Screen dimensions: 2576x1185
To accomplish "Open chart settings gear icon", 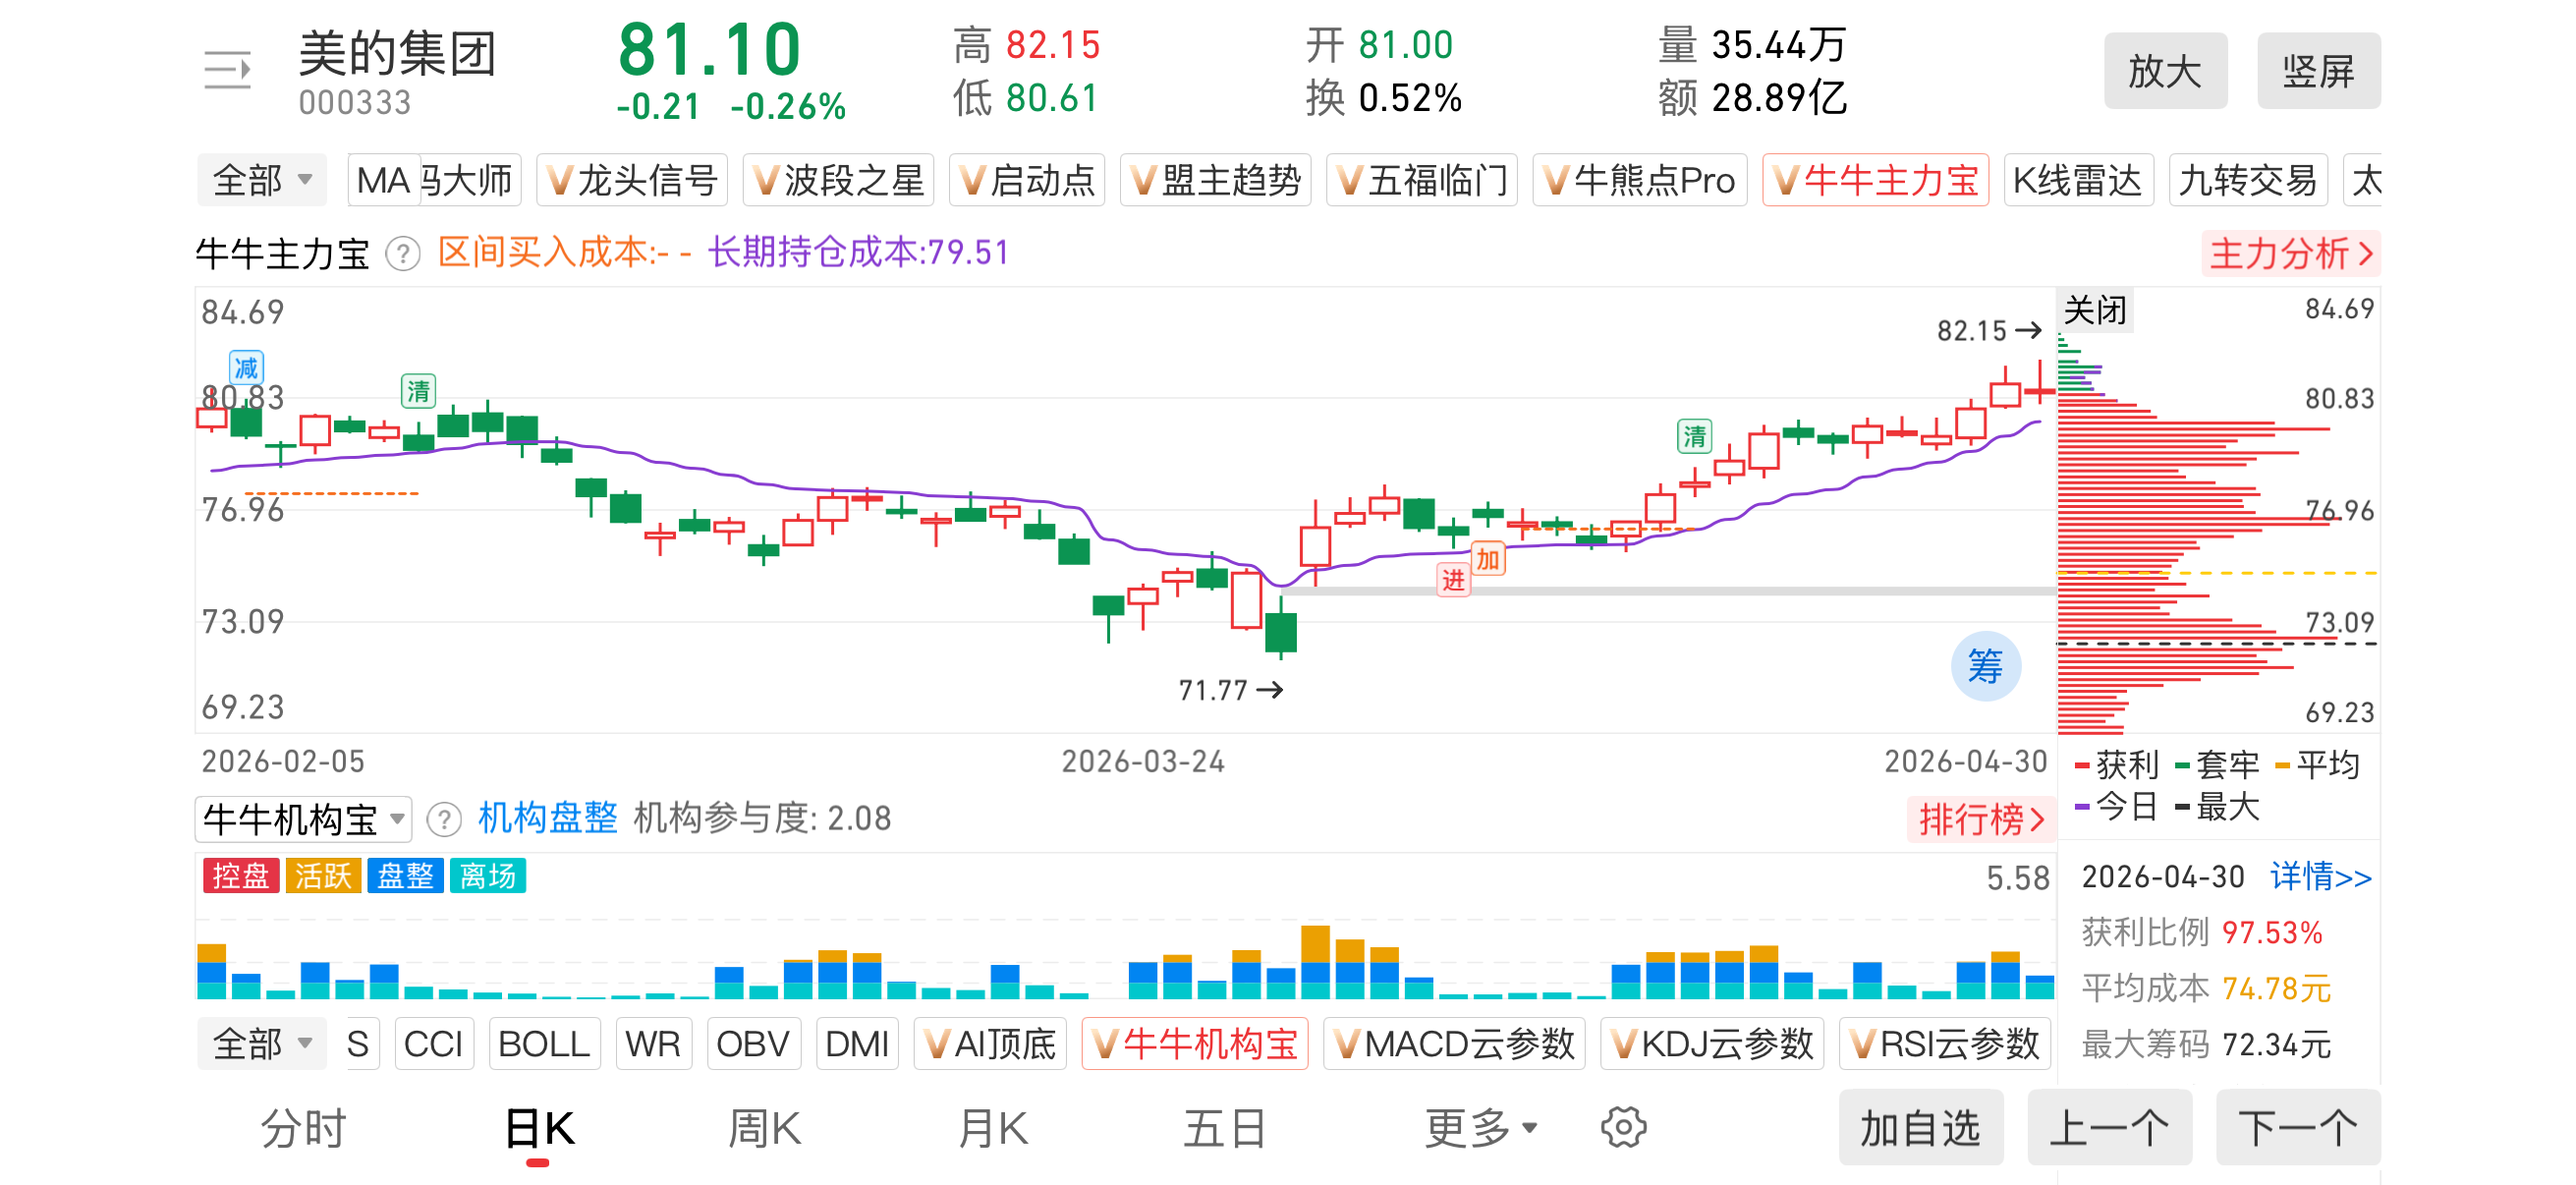I will point(1623,1128).
